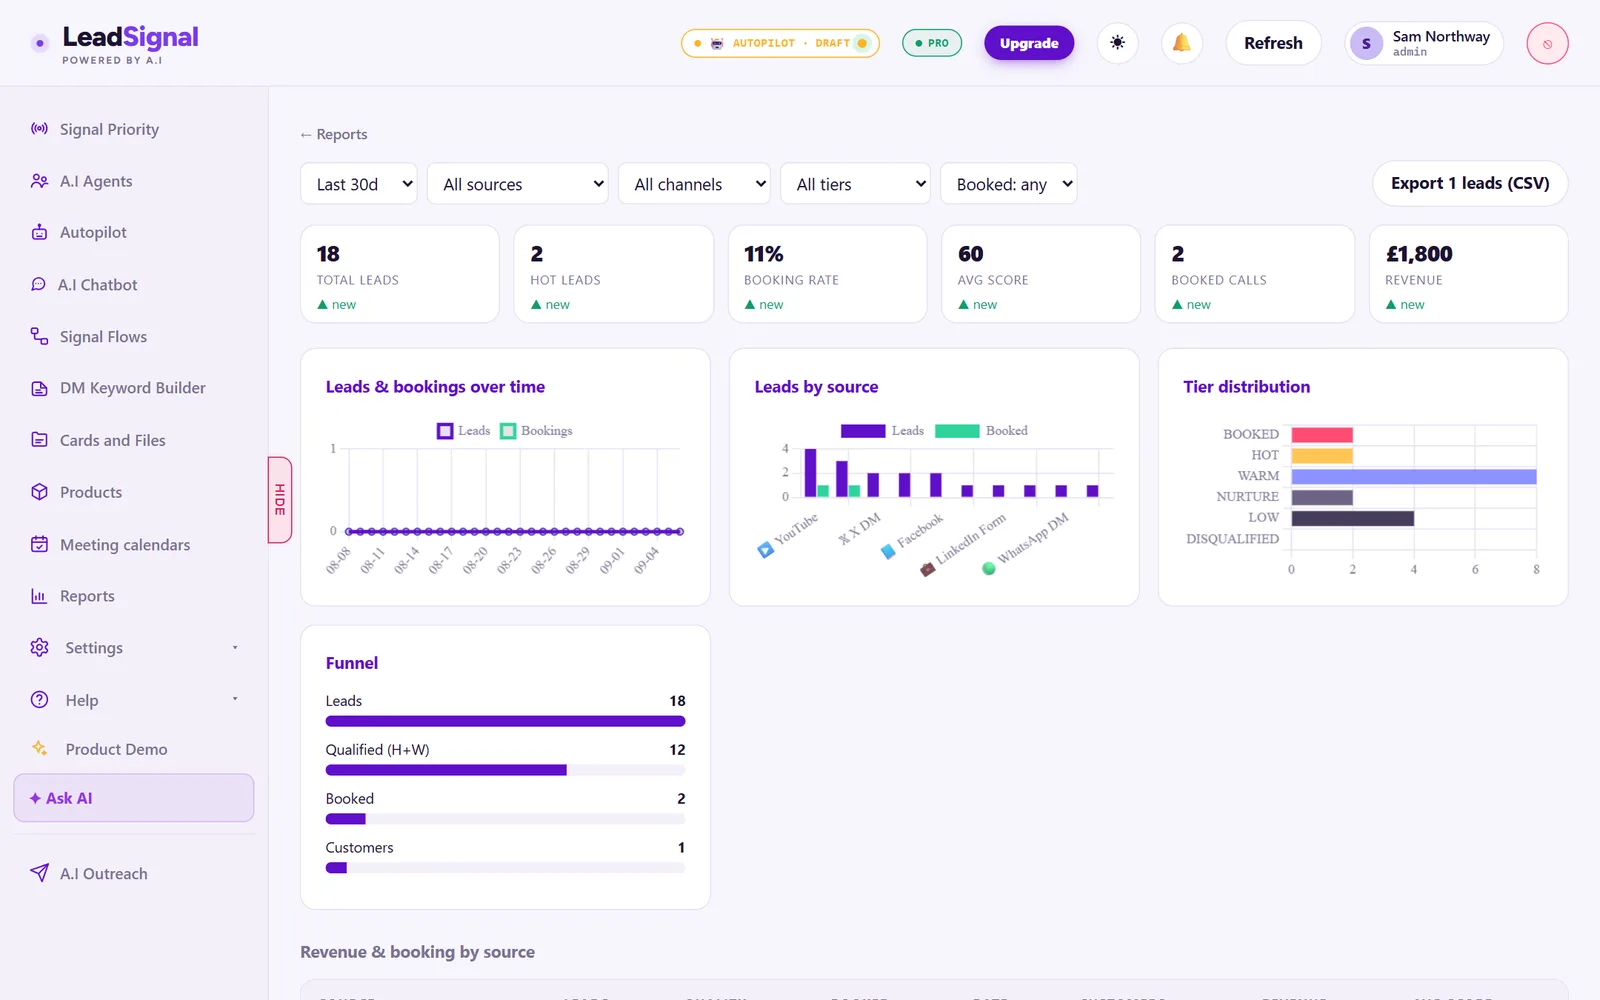Export 1 leads as CSV

tap(1470, 183)
